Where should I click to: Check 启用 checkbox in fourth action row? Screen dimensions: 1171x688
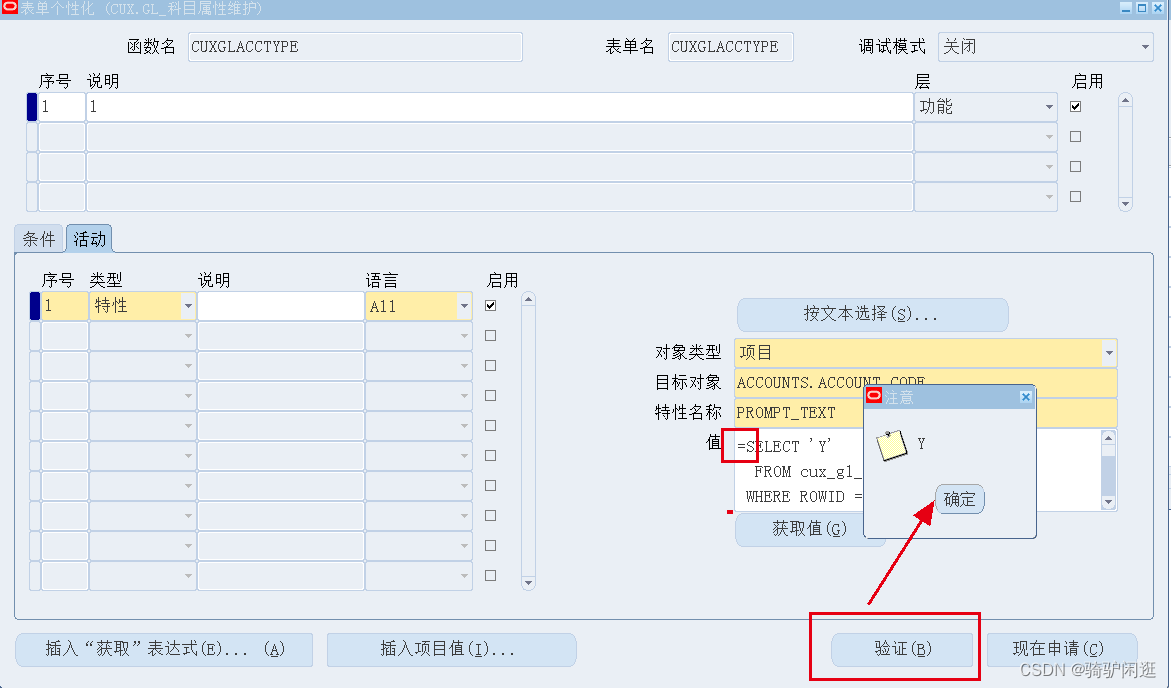(x=491, y=395)
